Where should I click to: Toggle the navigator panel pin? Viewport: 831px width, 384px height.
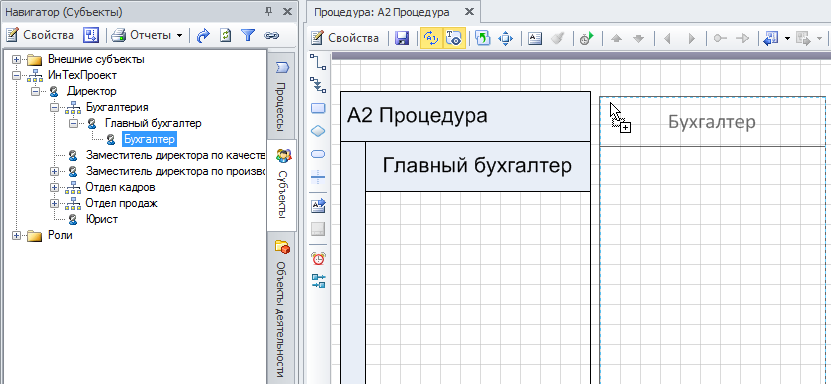tap(269, 12)
